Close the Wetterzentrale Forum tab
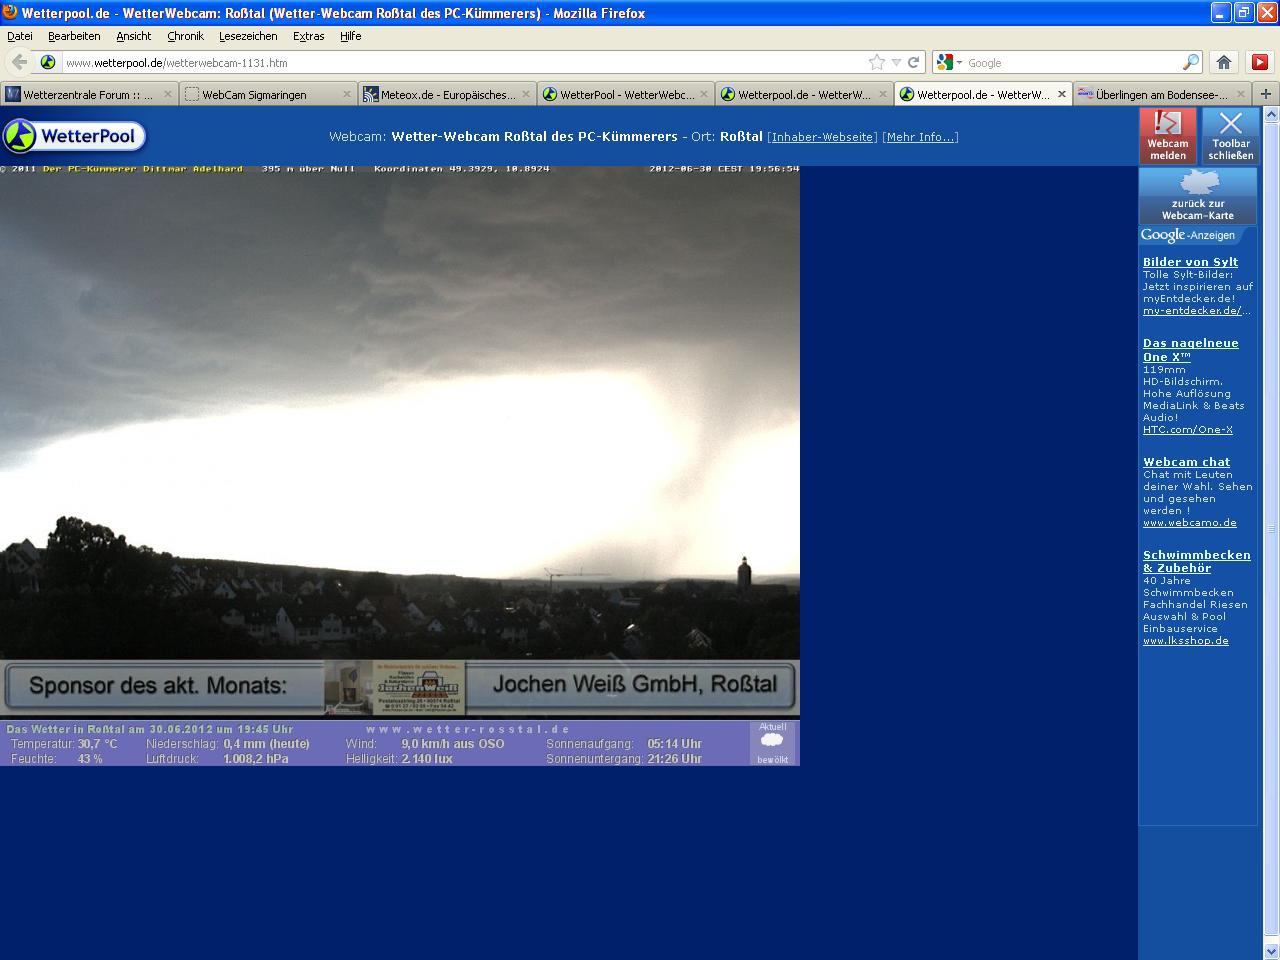Screen dimensions: 1280x960 [167, 94]
